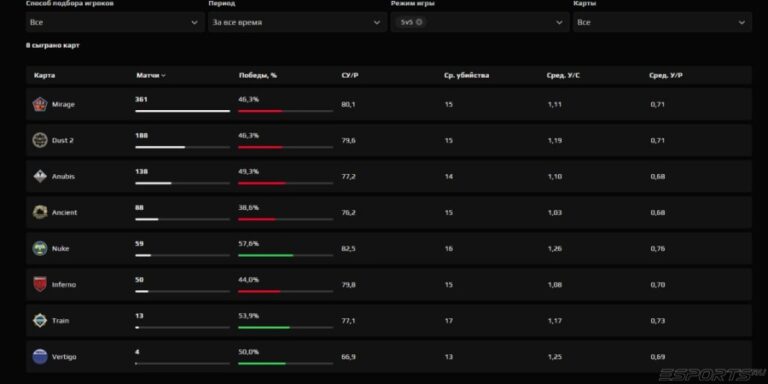Click the Dust 2 map icon

point(40,140)
